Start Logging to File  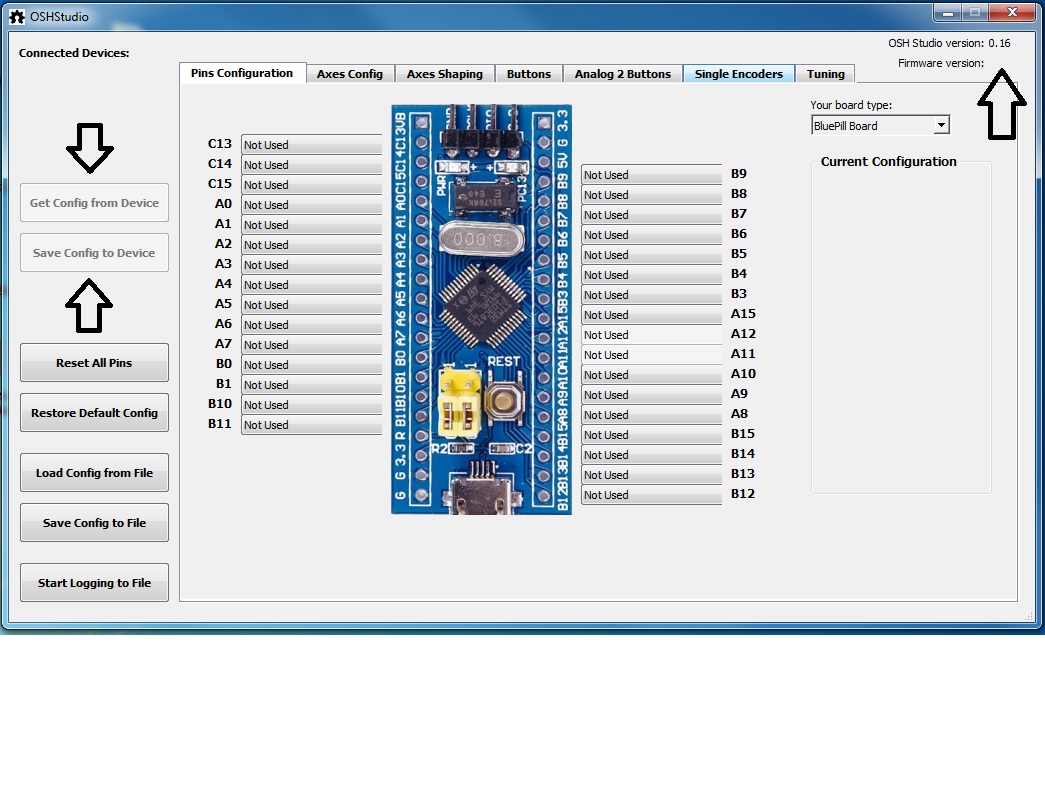[94, 582]
